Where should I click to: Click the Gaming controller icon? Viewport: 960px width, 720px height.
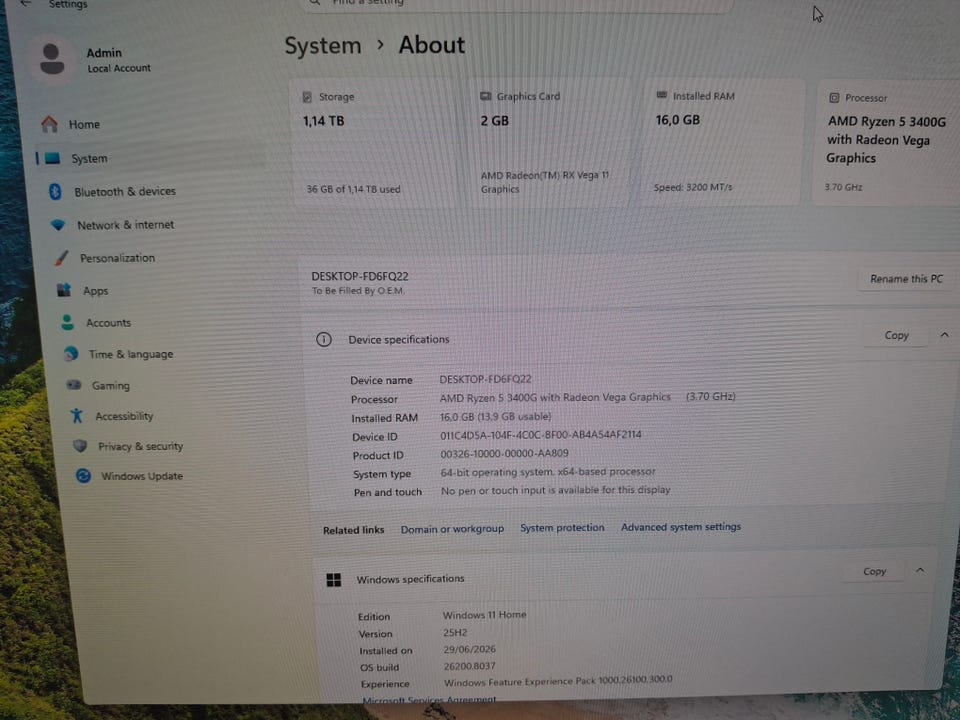tap(74, 385)
